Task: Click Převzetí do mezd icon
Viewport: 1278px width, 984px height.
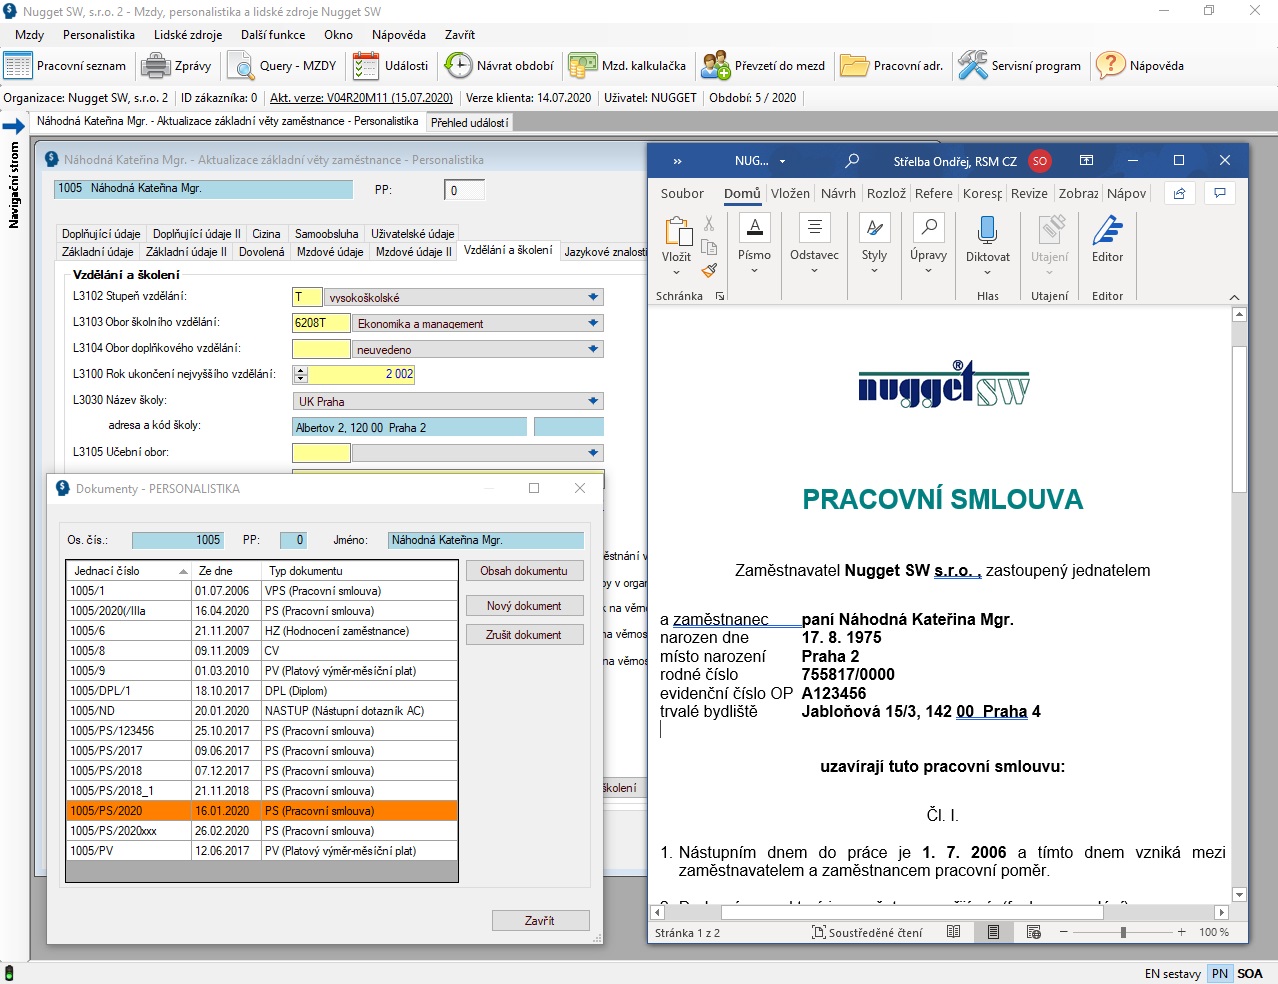Action: click(716, 66)
